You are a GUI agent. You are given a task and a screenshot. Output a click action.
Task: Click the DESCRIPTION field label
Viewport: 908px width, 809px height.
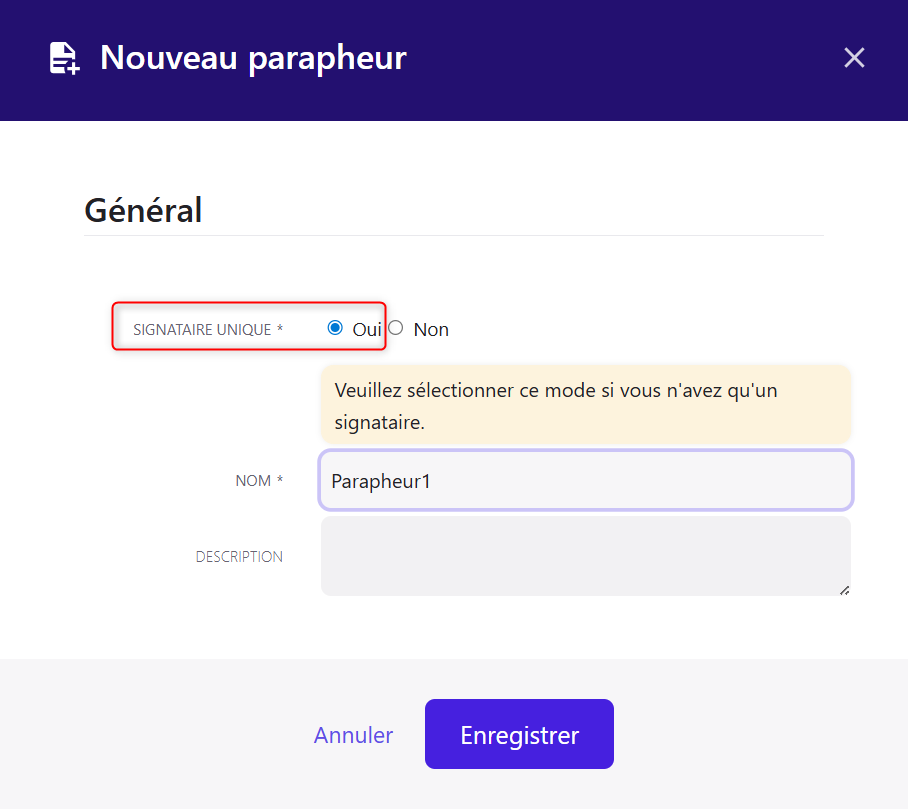coord(239,557)
